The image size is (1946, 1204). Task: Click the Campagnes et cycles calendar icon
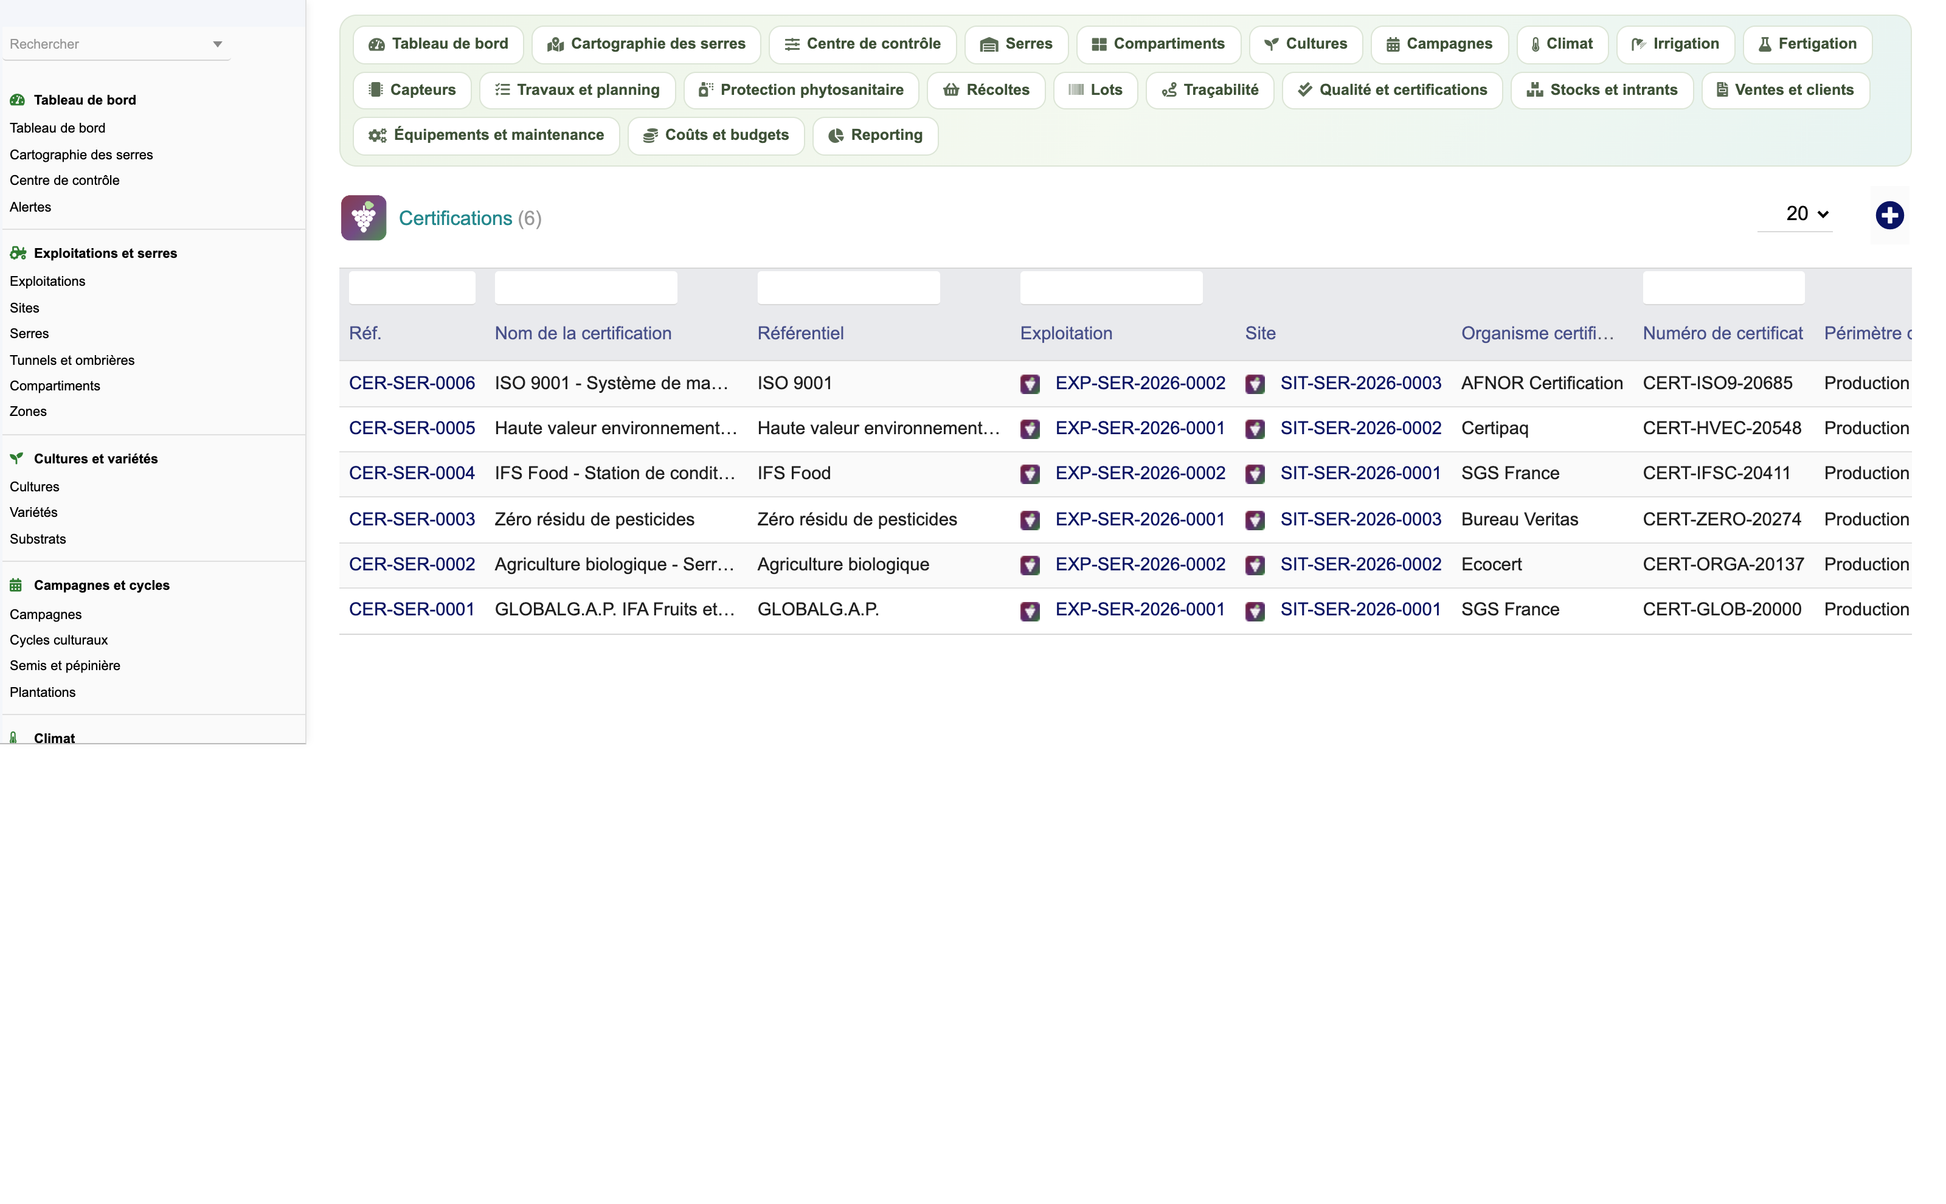point(16,585)
